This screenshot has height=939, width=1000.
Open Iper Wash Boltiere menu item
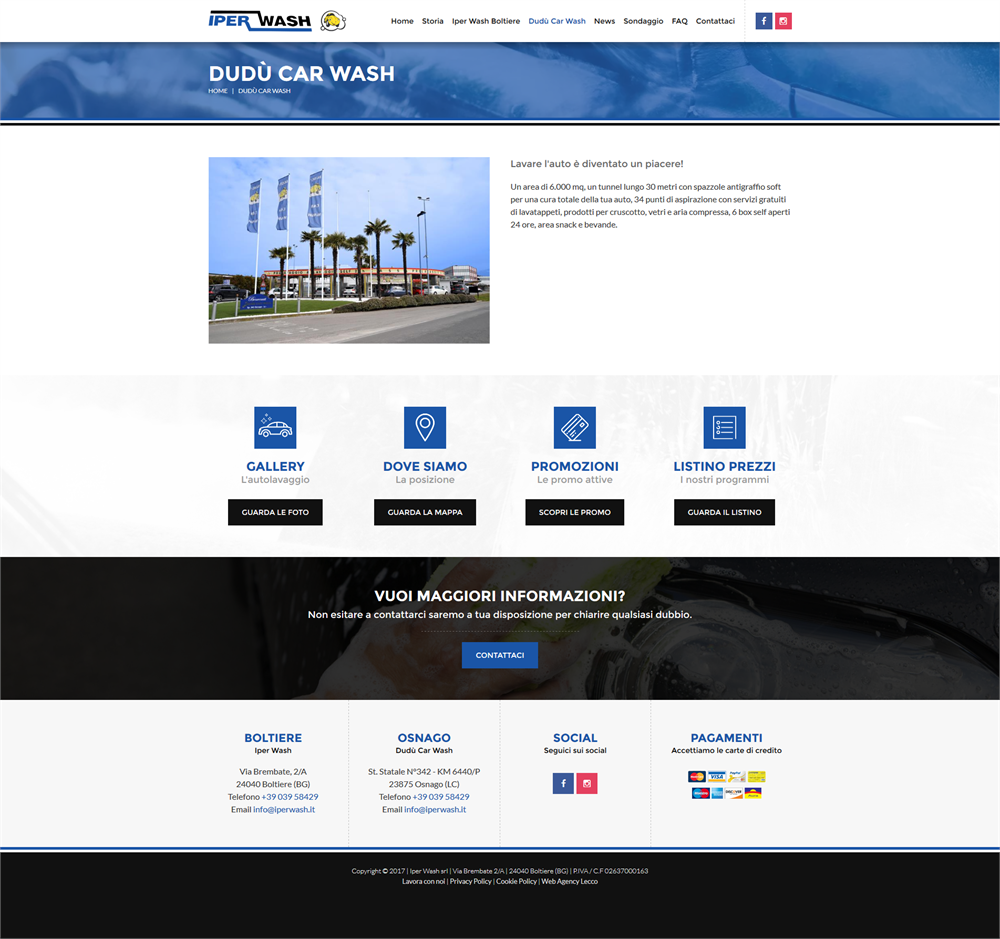(486, 21)
